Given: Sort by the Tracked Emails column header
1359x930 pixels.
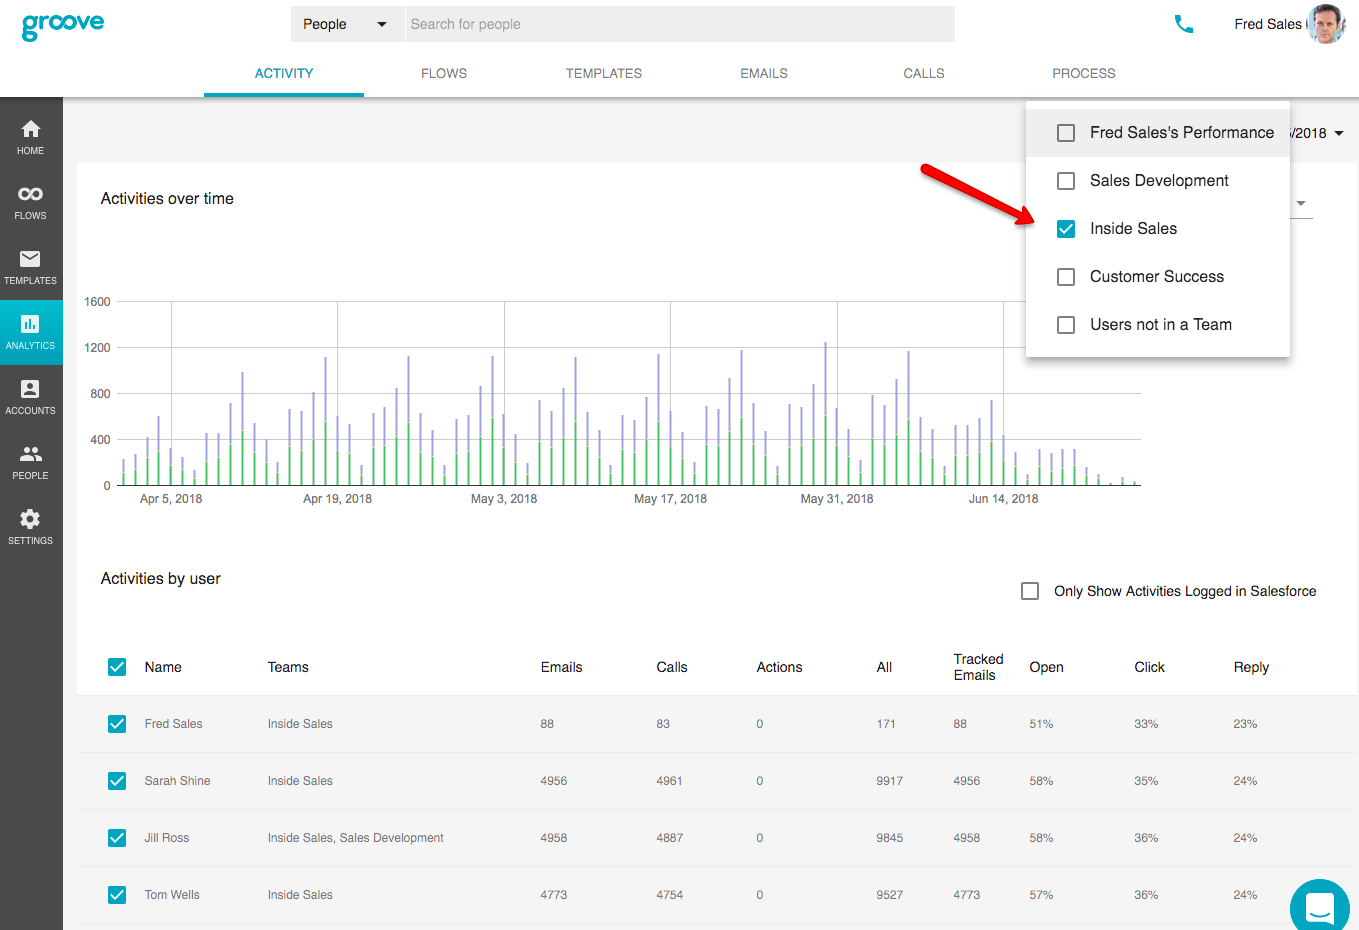Looking at the screenshot, I should 978,667.
